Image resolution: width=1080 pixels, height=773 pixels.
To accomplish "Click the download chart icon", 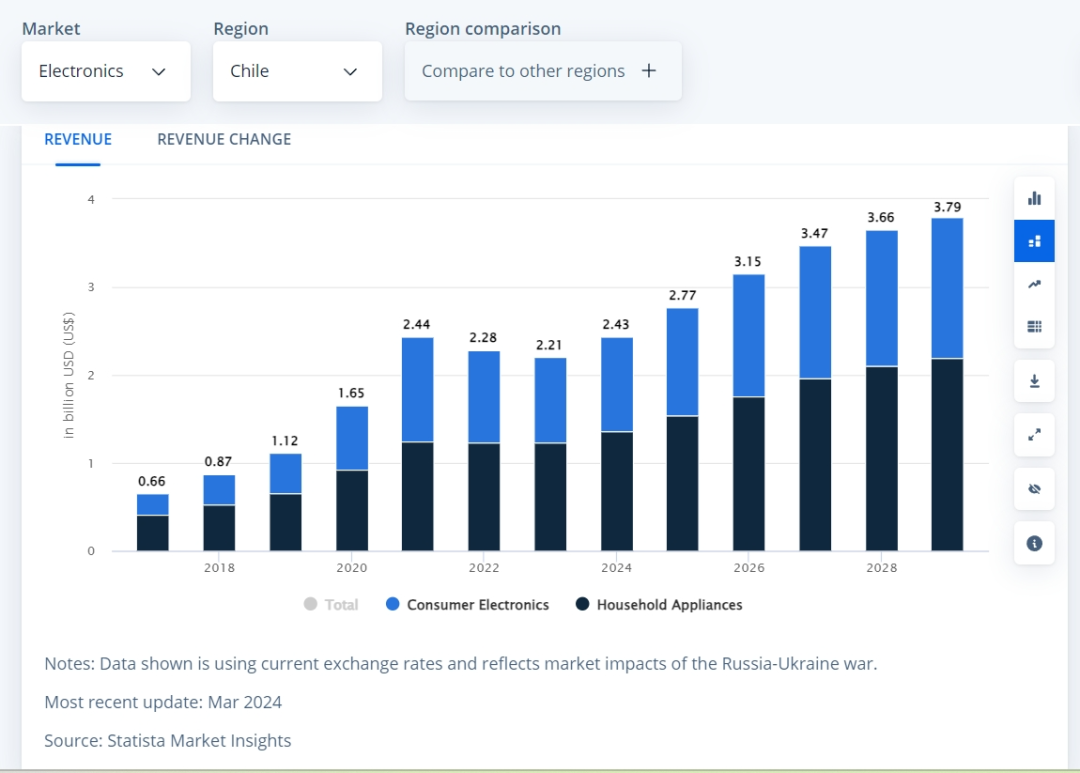I will click(1034, 381).
